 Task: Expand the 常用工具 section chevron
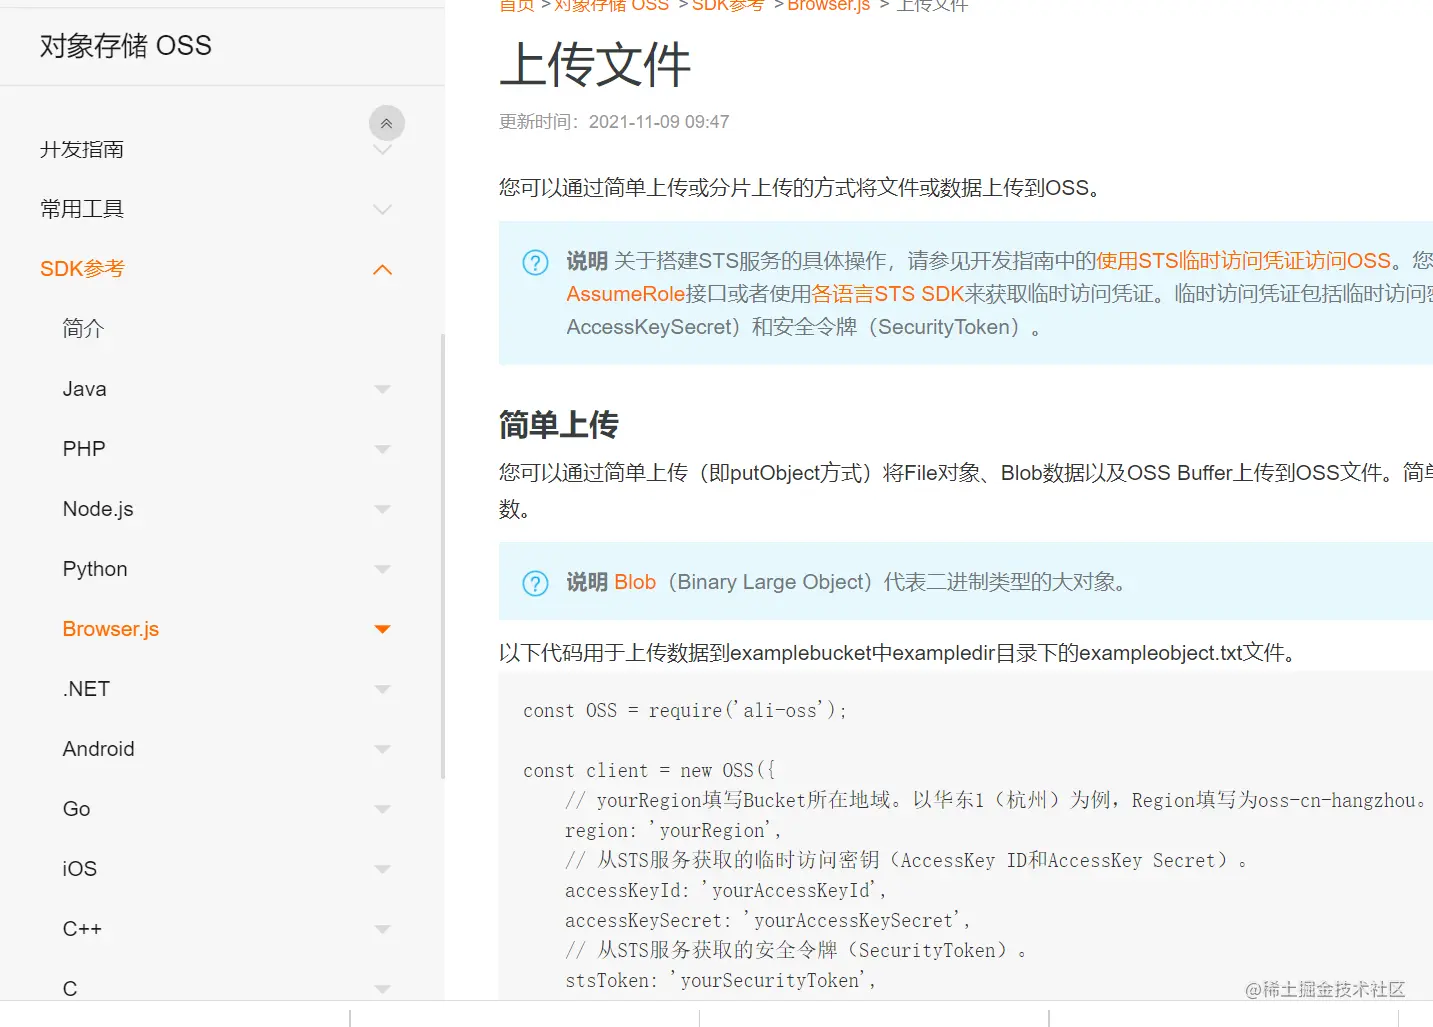pos(382,210)
